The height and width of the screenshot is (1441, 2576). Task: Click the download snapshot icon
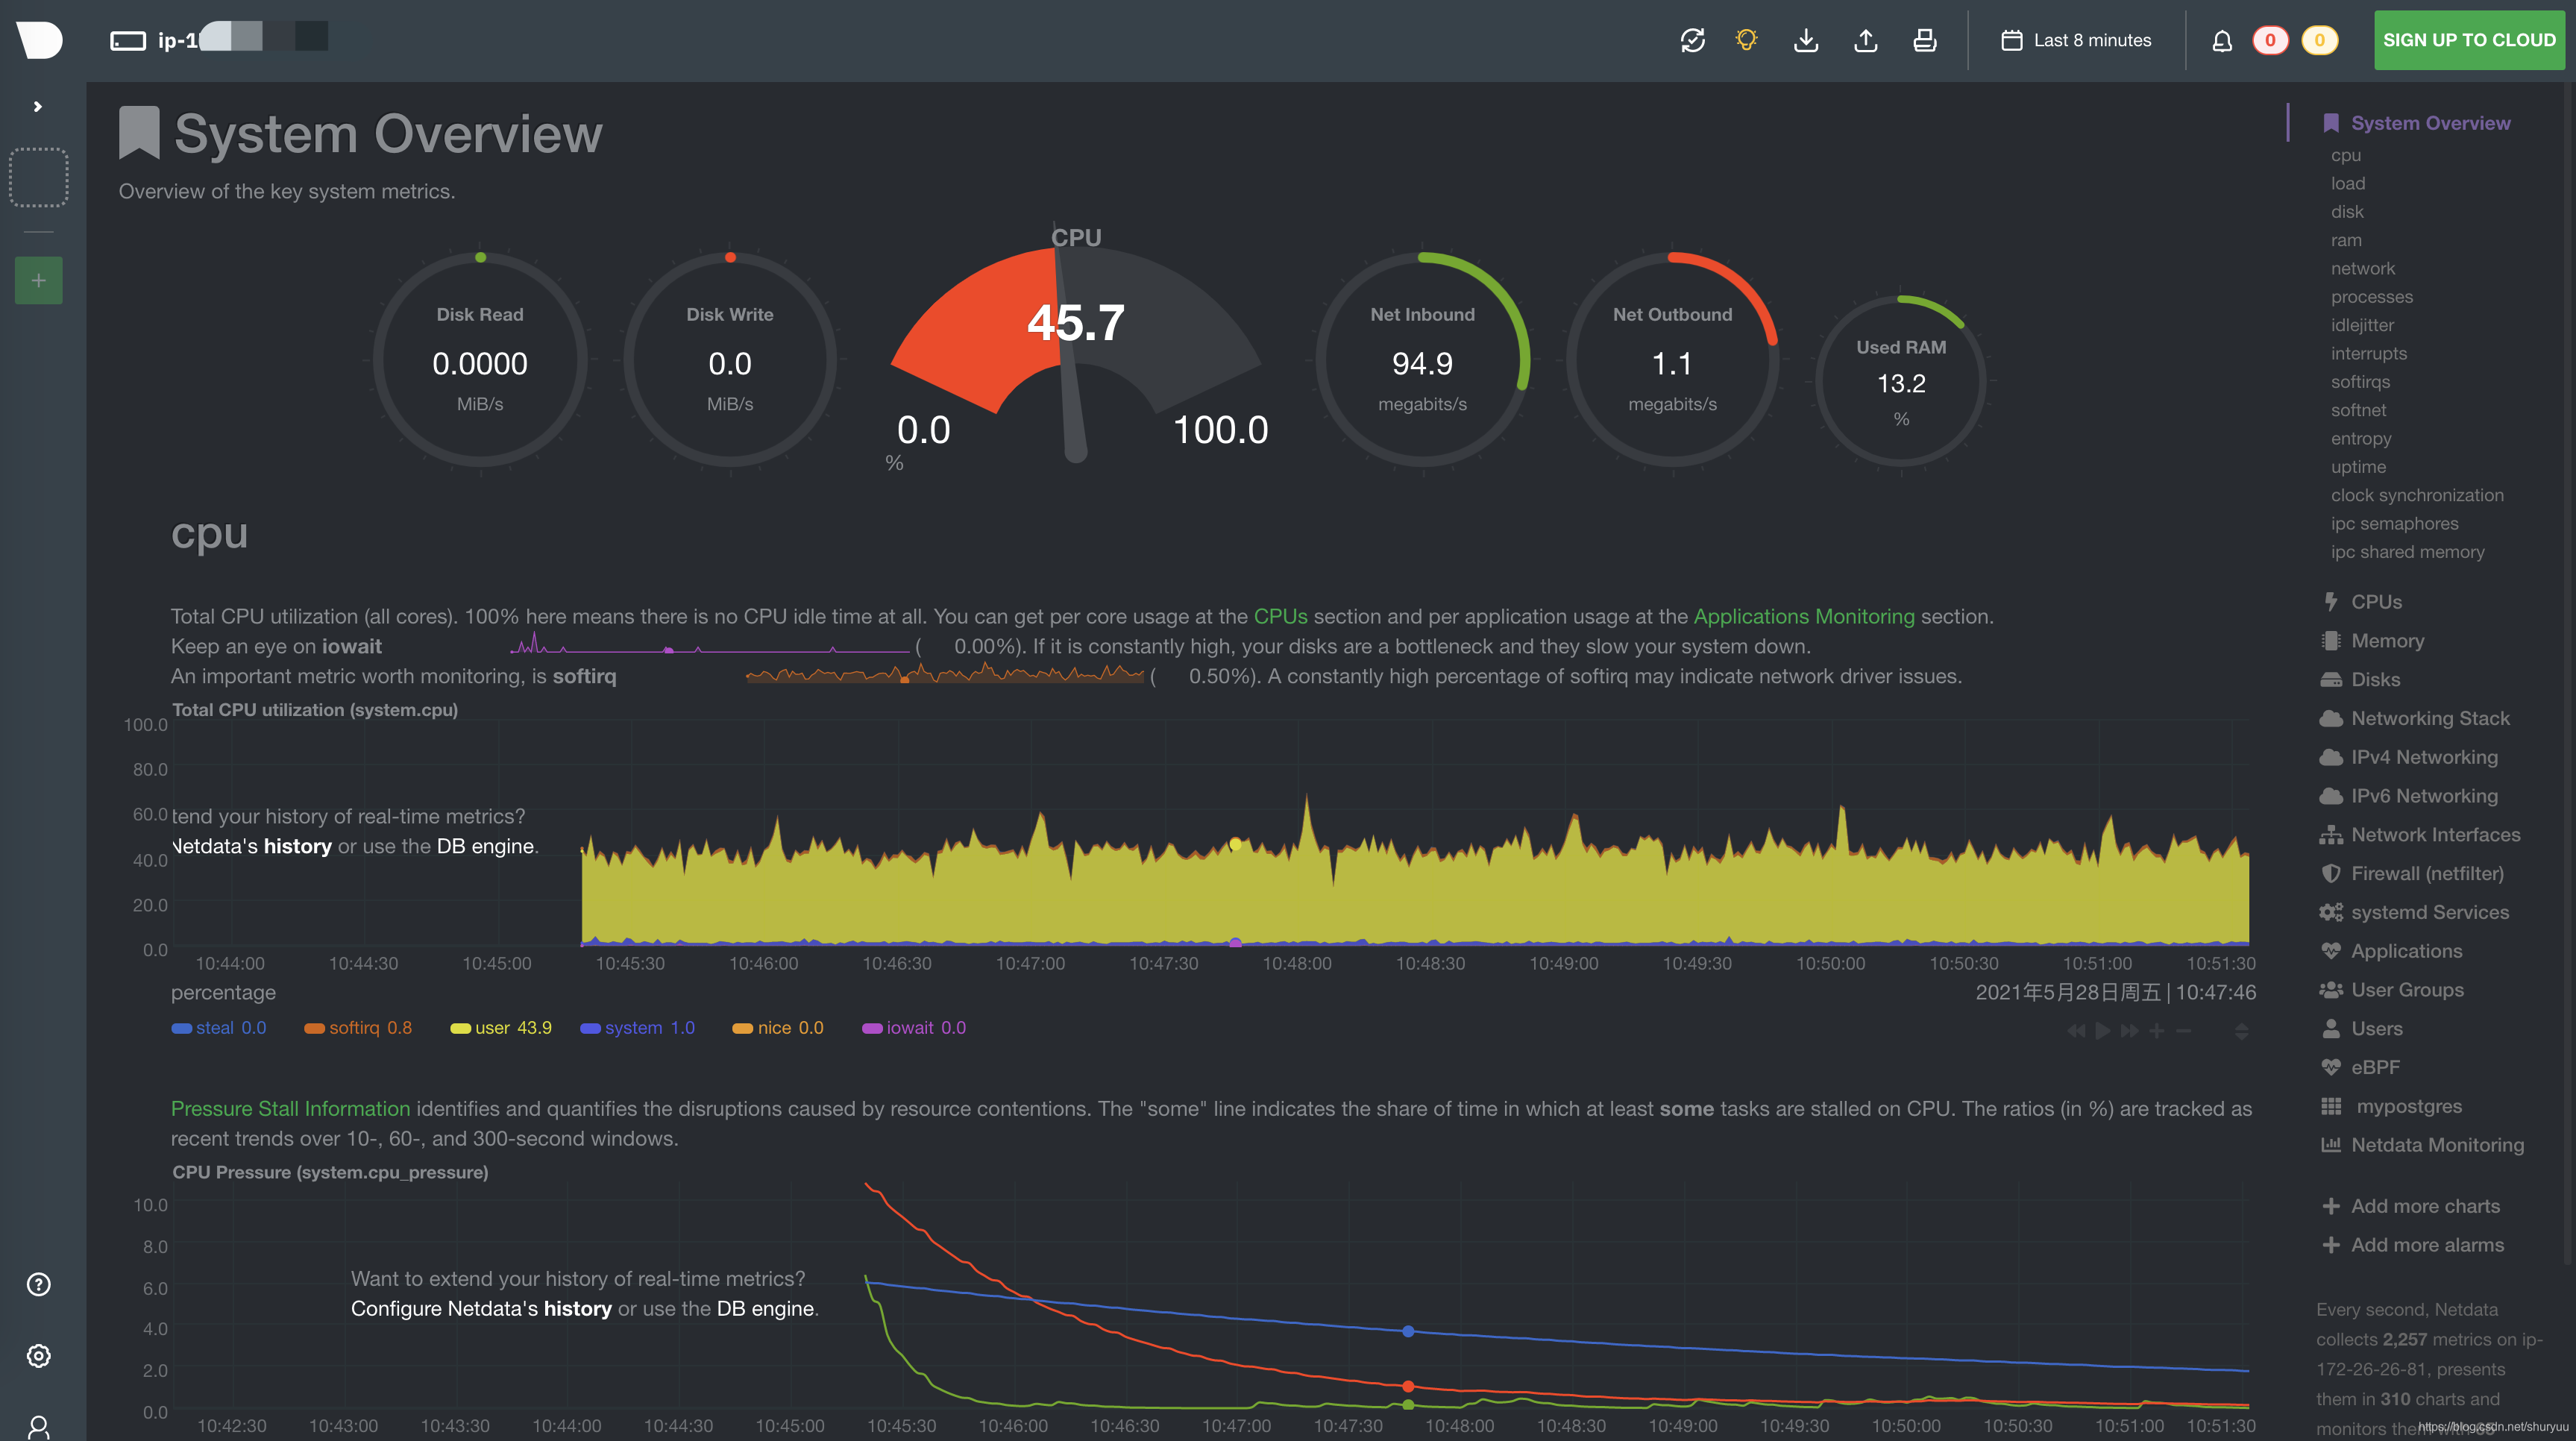tap(1806, 40)
